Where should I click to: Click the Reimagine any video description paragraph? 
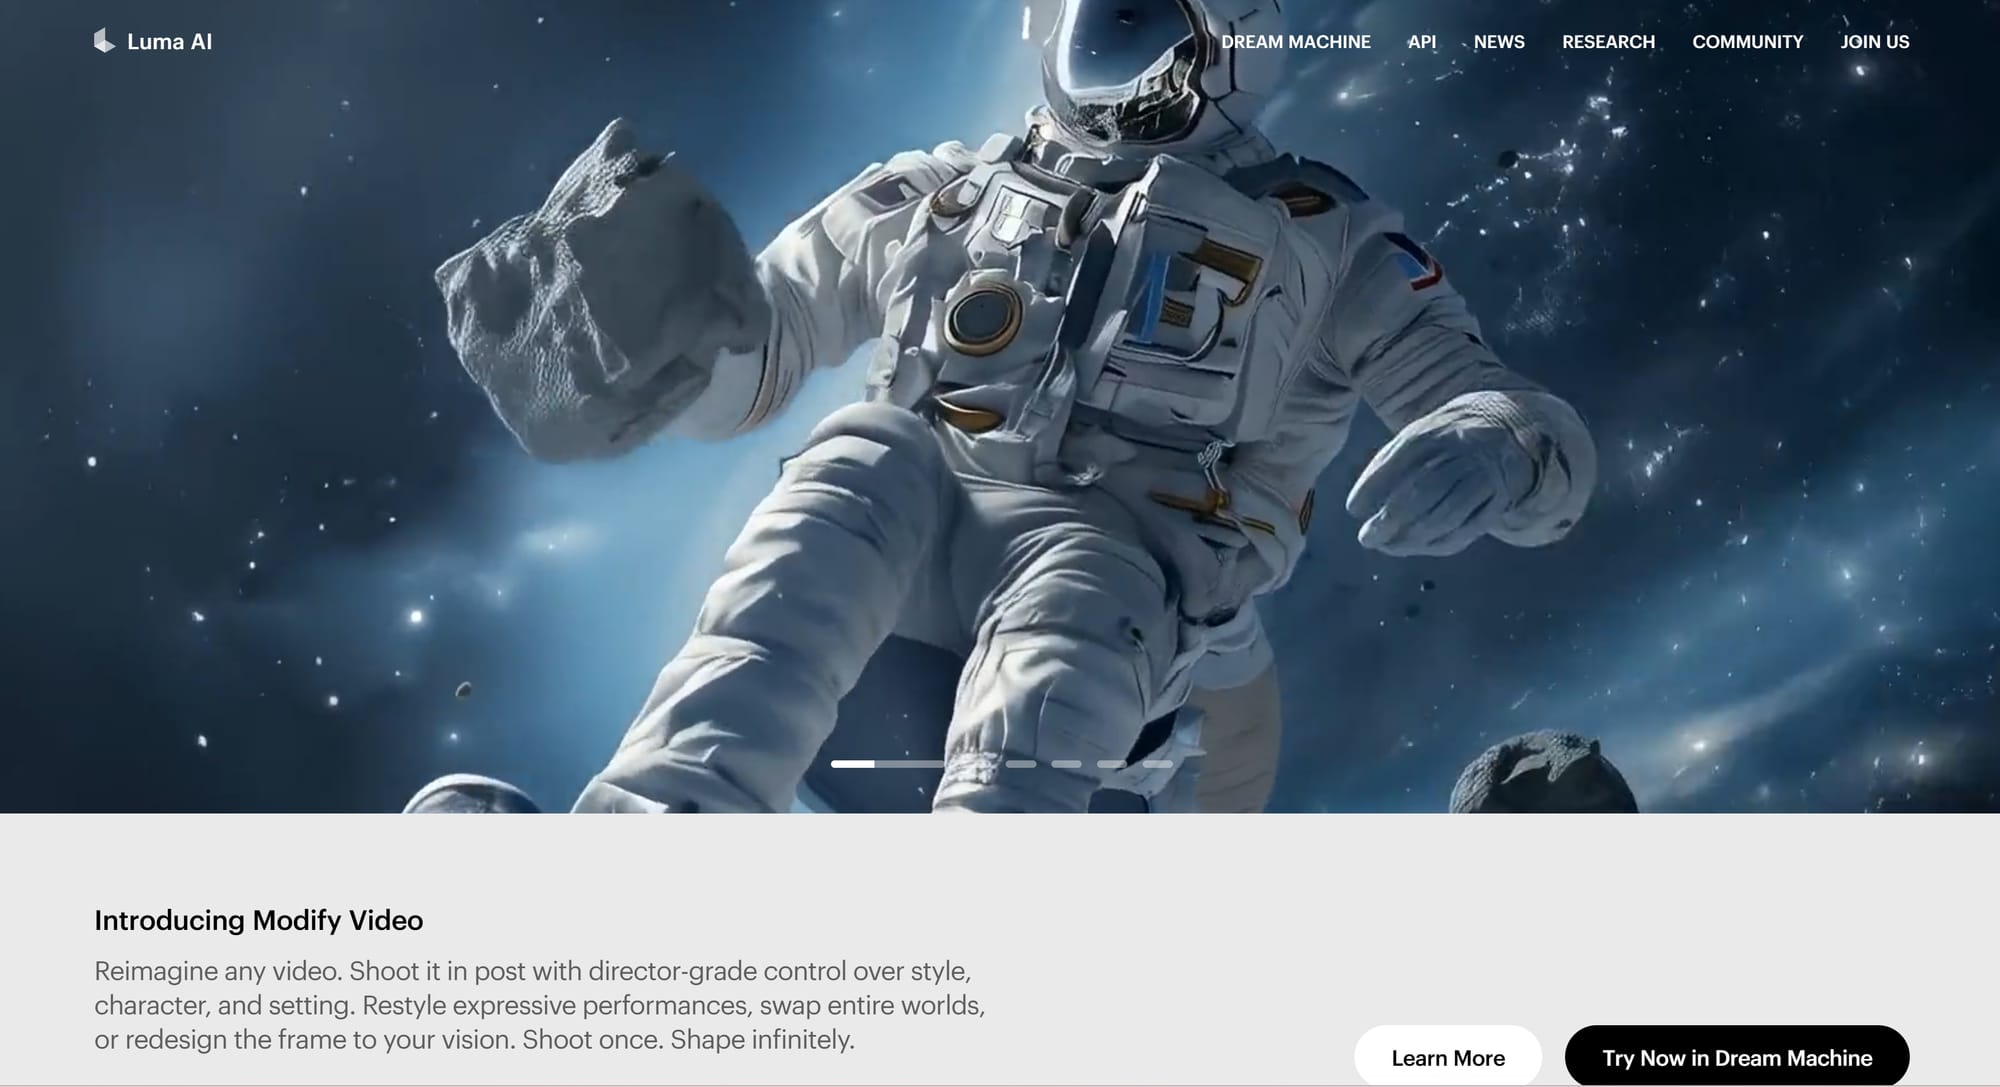coord(540,1005)
